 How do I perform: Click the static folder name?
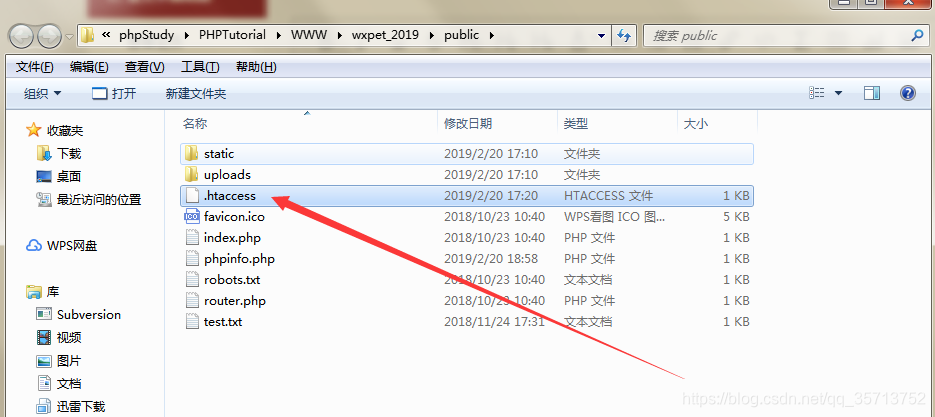[219, 154]
